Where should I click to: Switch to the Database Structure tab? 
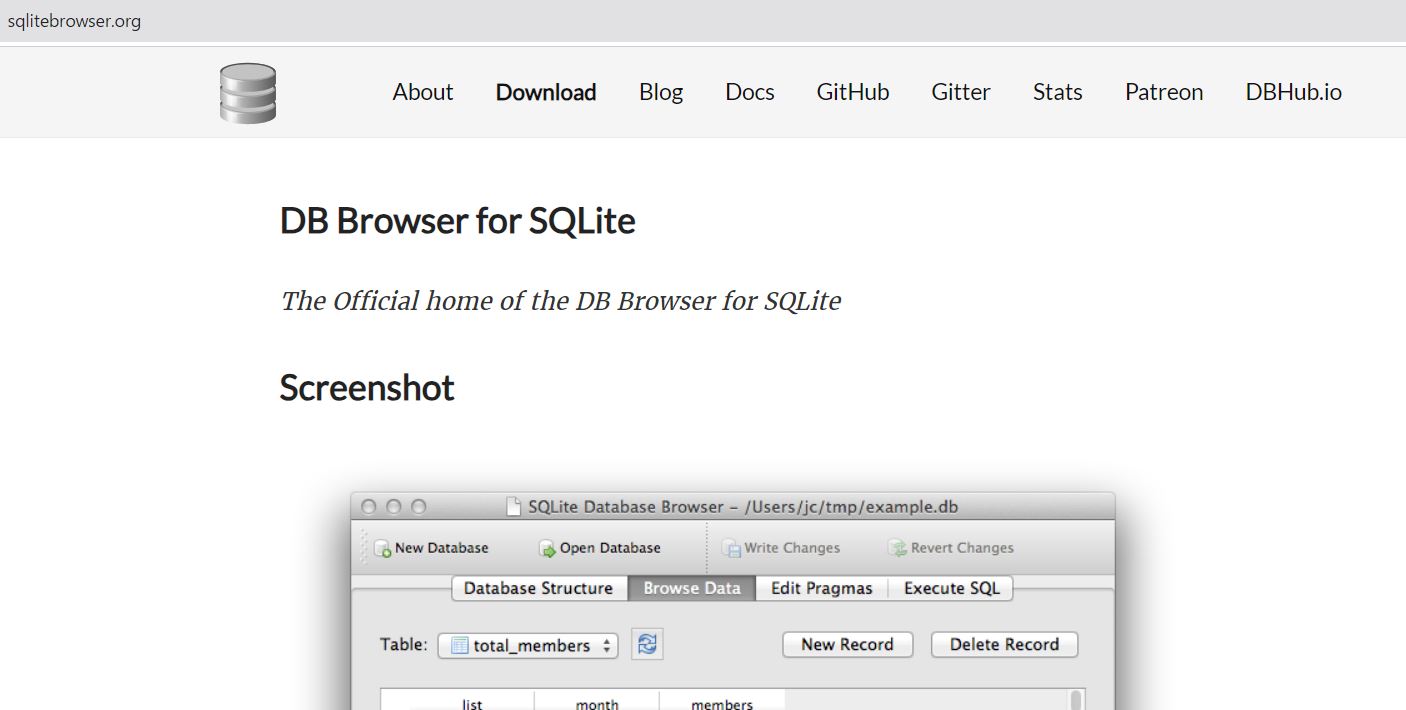538,588
